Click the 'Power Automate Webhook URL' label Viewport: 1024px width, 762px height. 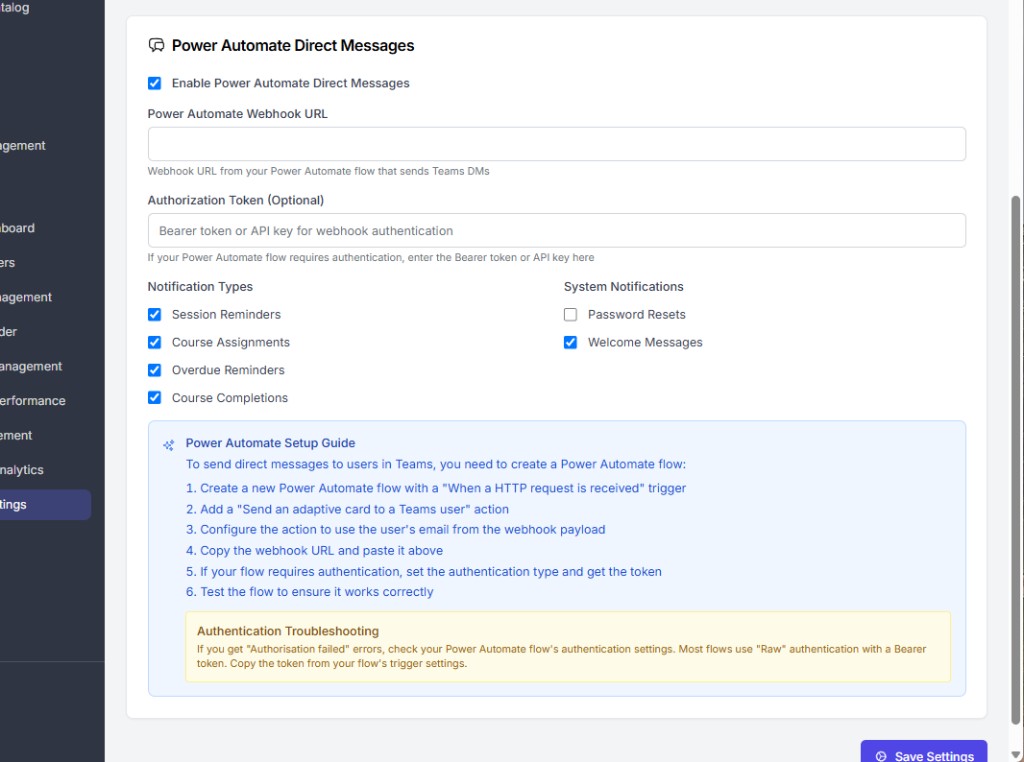pos(238,114)
